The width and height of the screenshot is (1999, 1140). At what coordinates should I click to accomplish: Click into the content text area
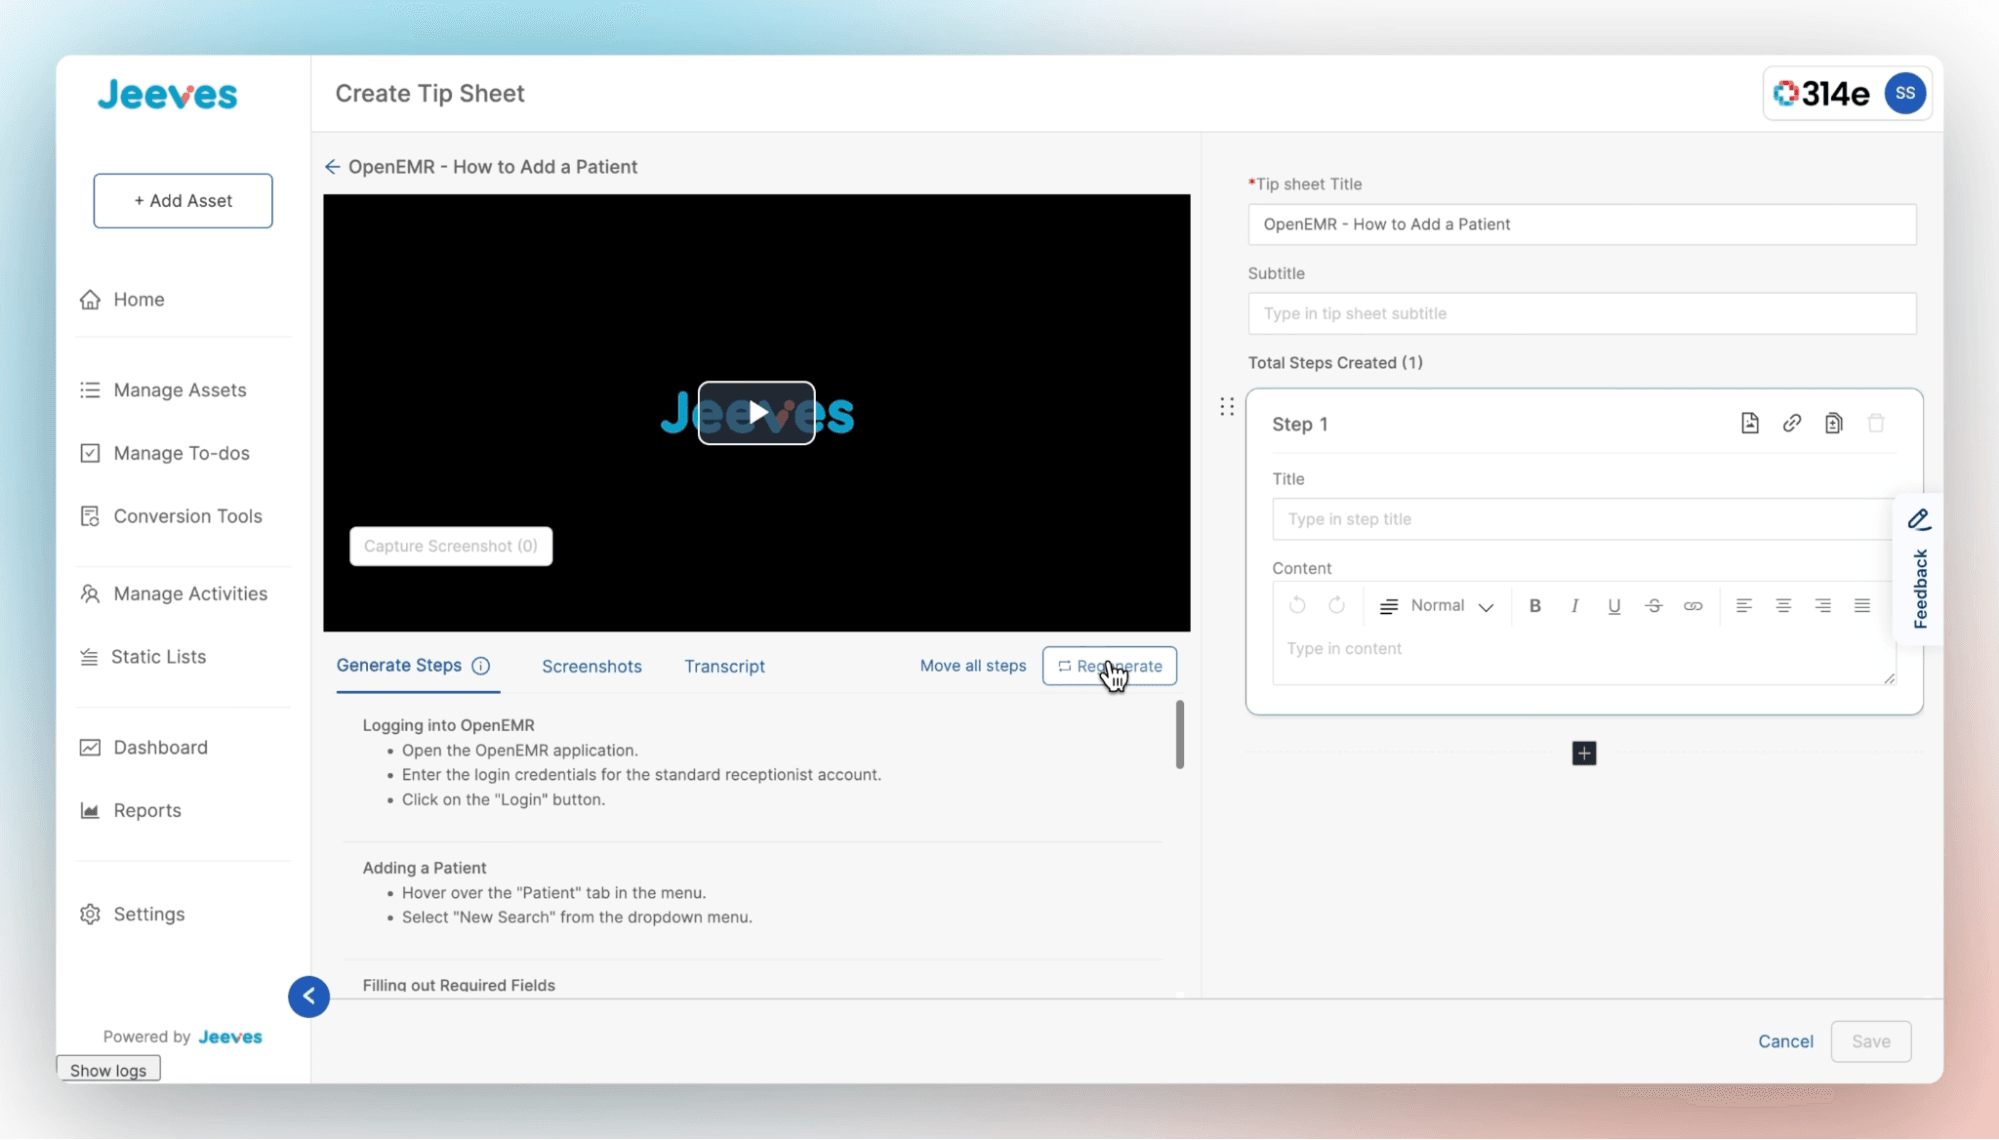(1582, 656)
